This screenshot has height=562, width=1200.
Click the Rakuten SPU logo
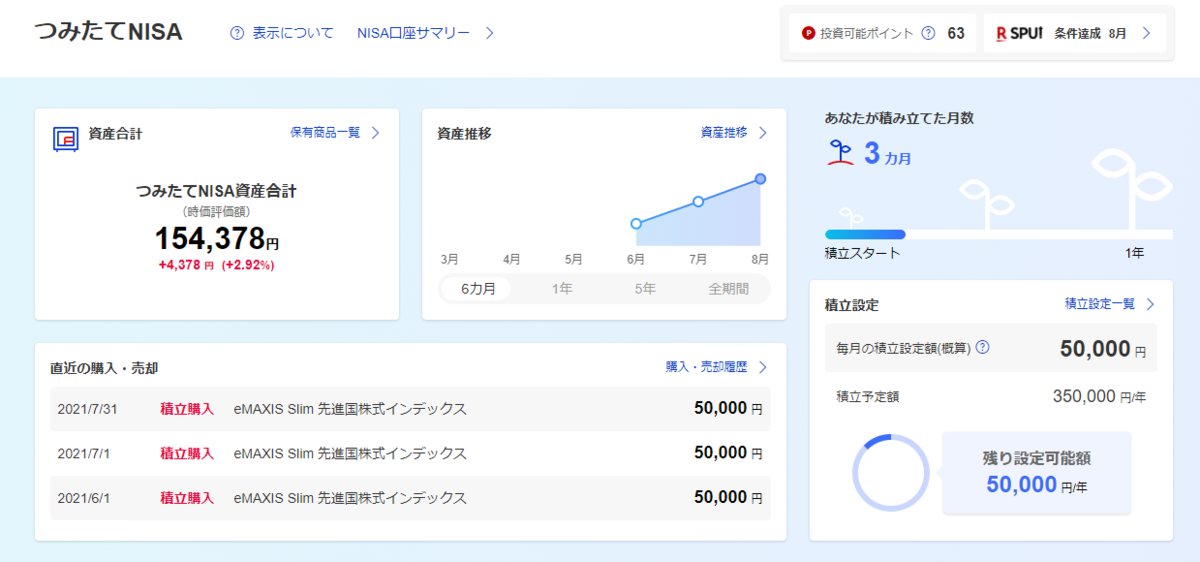1019,33
